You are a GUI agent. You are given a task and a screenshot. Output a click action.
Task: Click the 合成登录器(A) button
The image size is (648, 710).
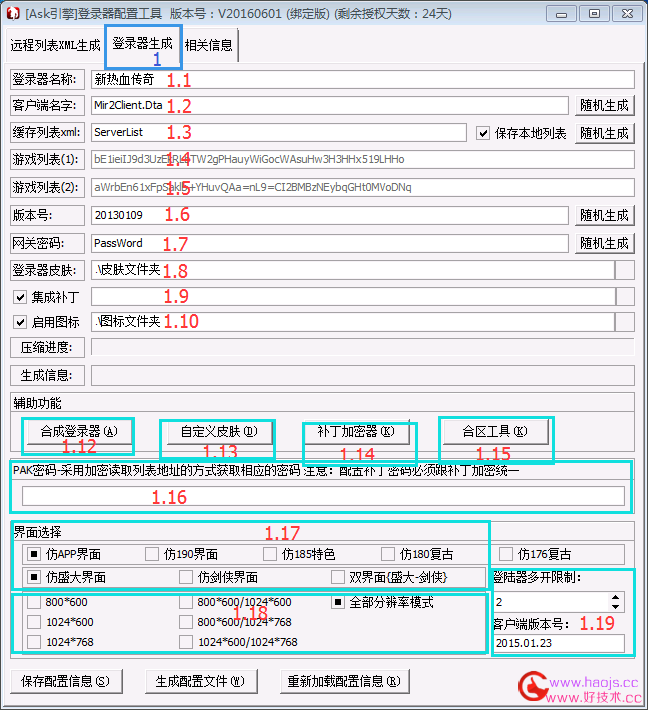79,432
